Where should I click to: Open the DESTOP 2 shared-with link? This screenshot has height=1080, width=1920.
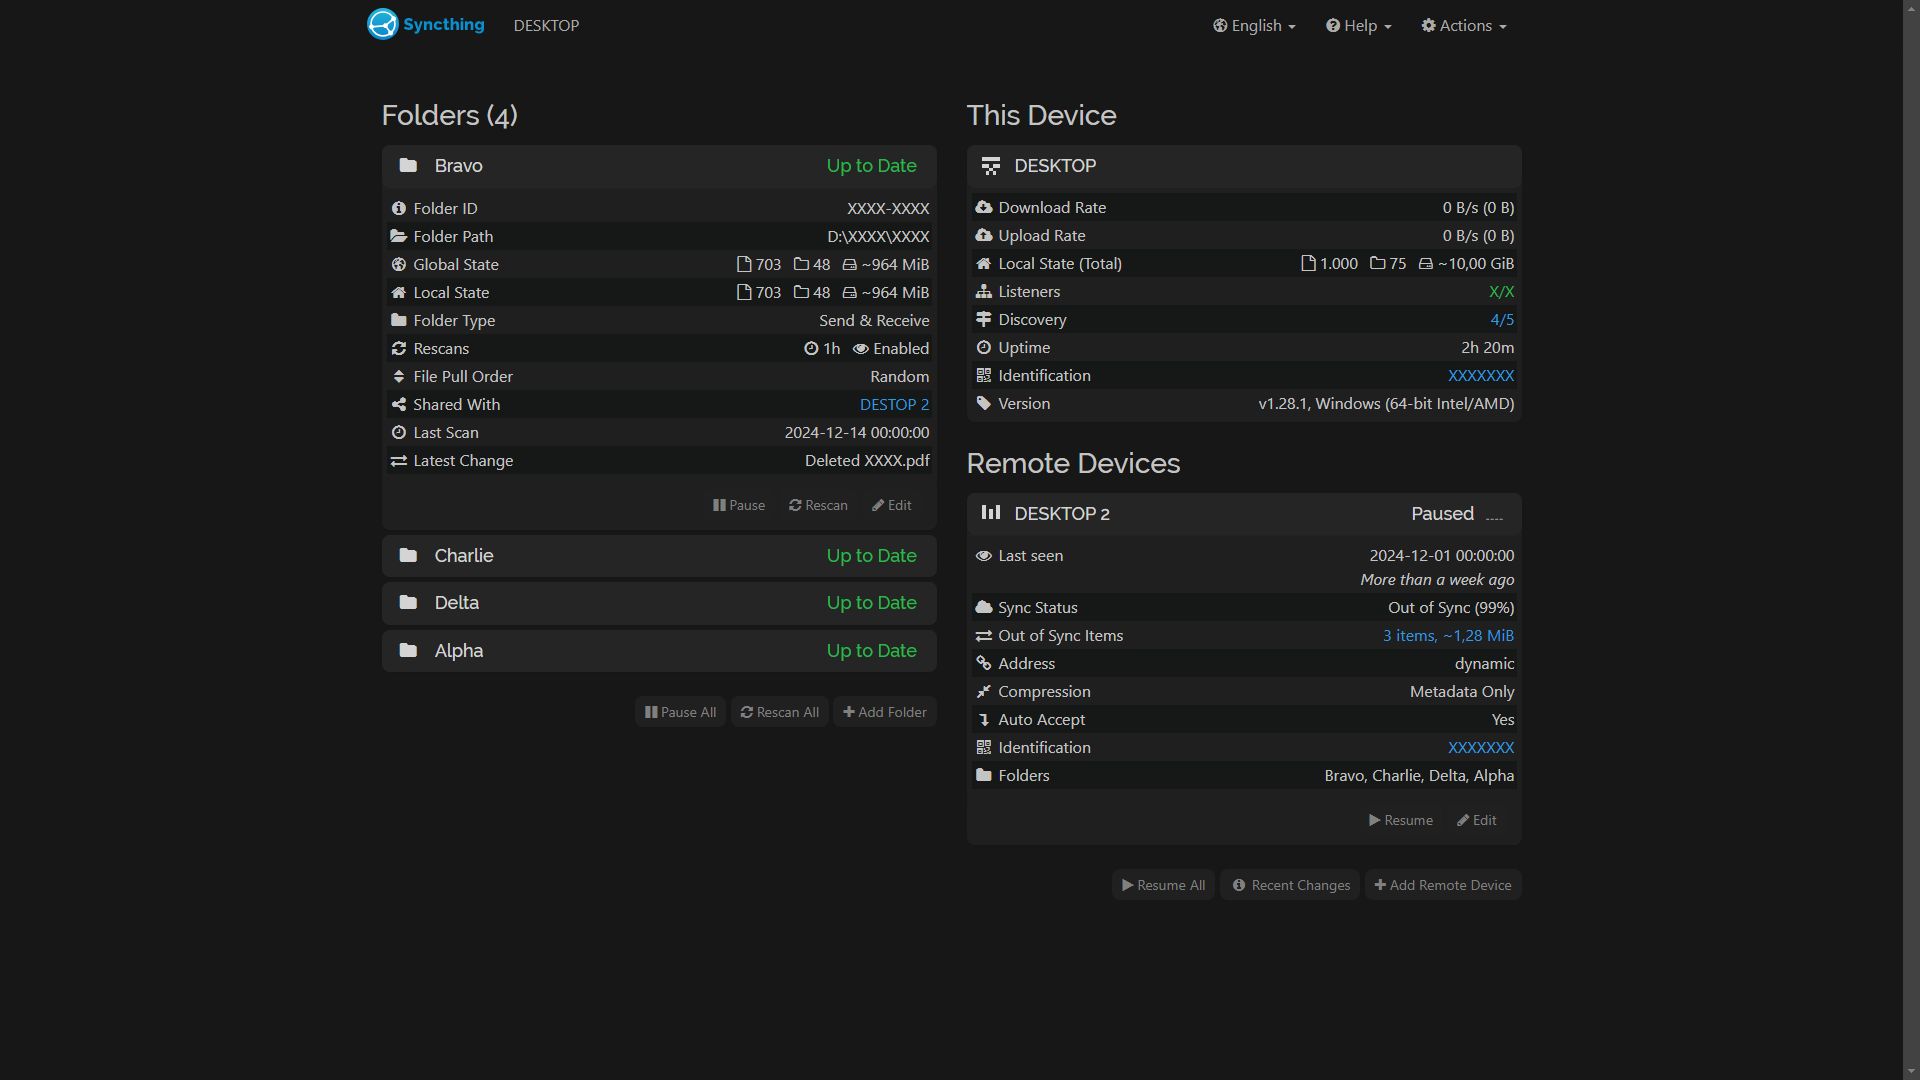[x=894, y=404]
